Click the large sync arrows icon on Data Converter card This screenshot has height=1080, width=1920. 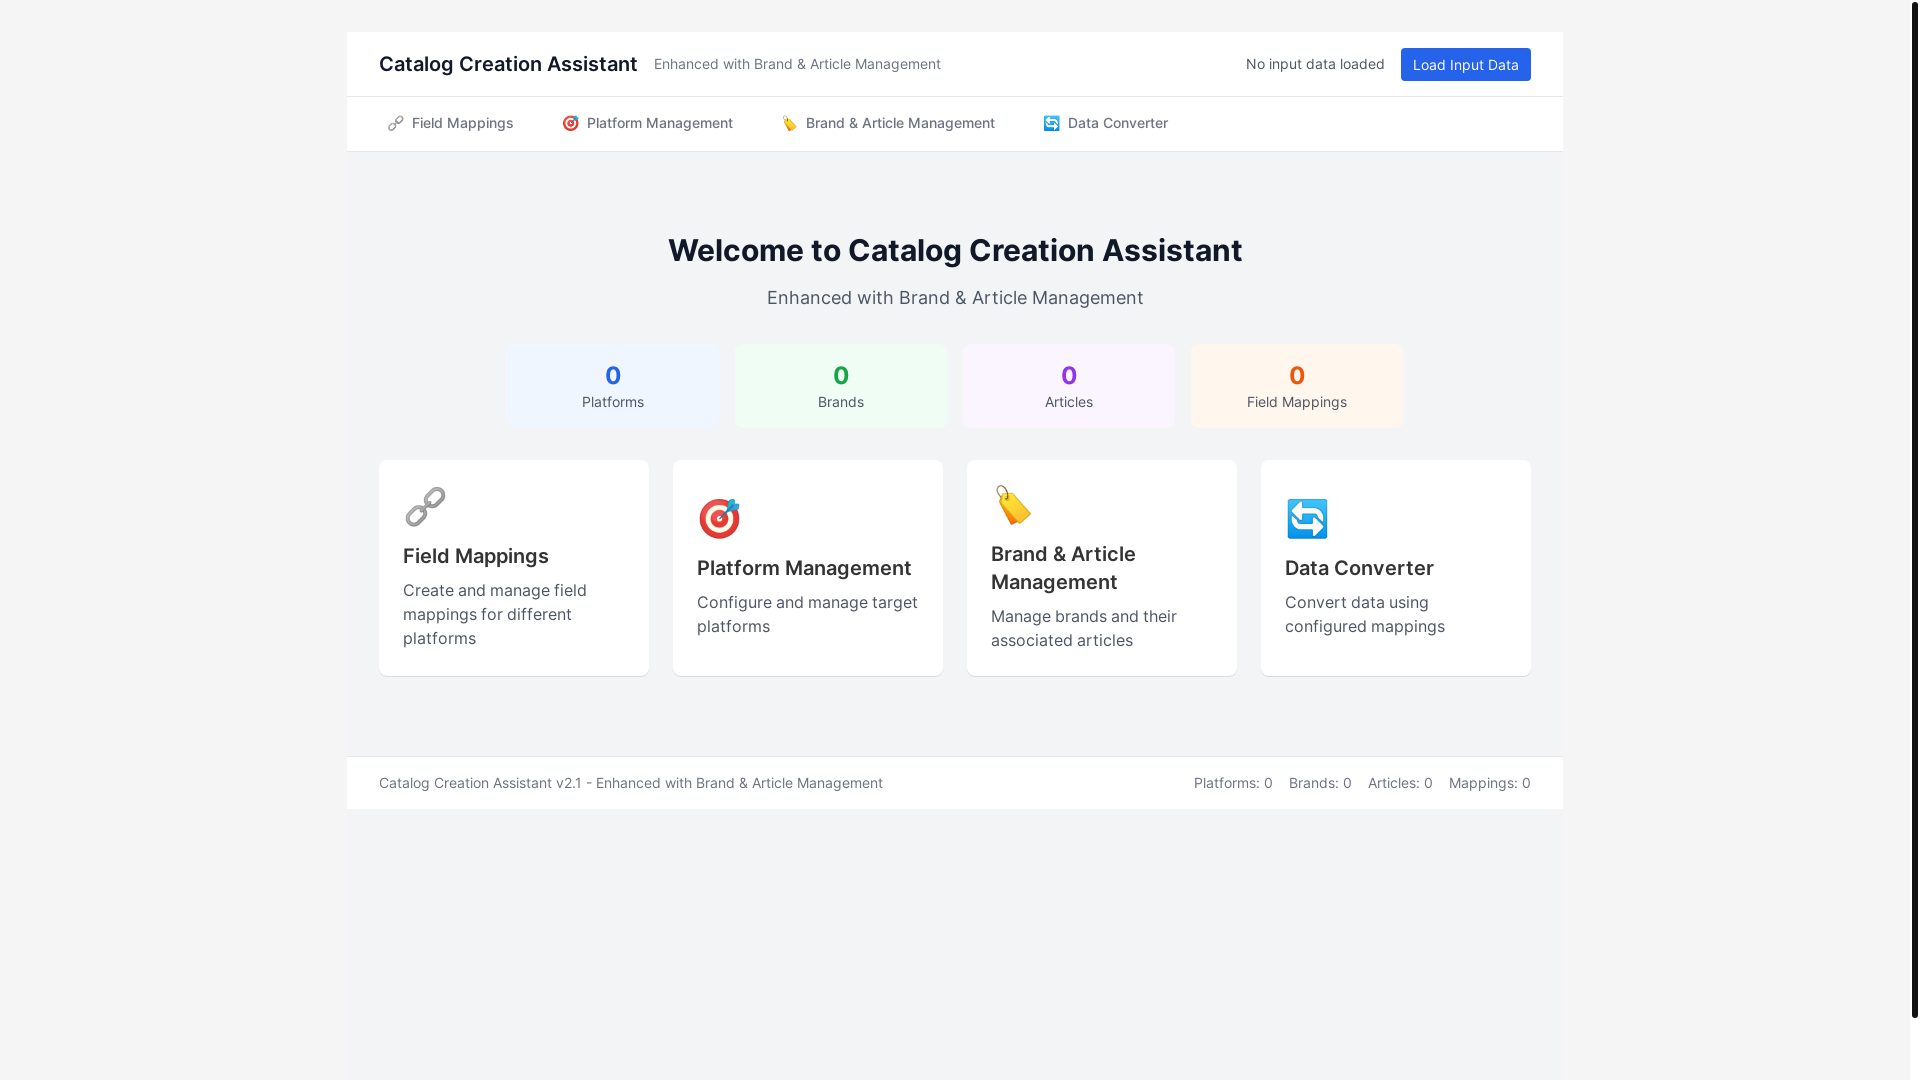1307,519
